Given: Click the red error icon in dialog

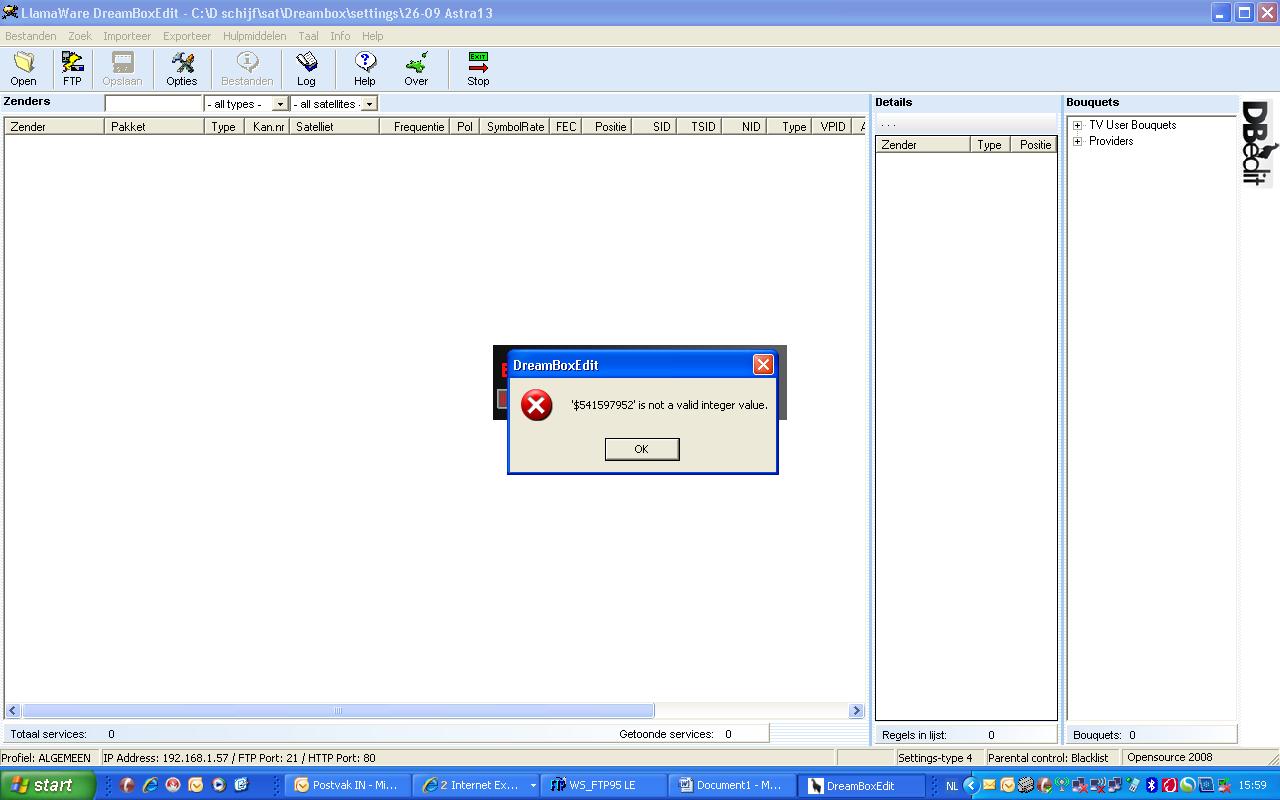Looking at the screenshot, I should coord(537,405).
